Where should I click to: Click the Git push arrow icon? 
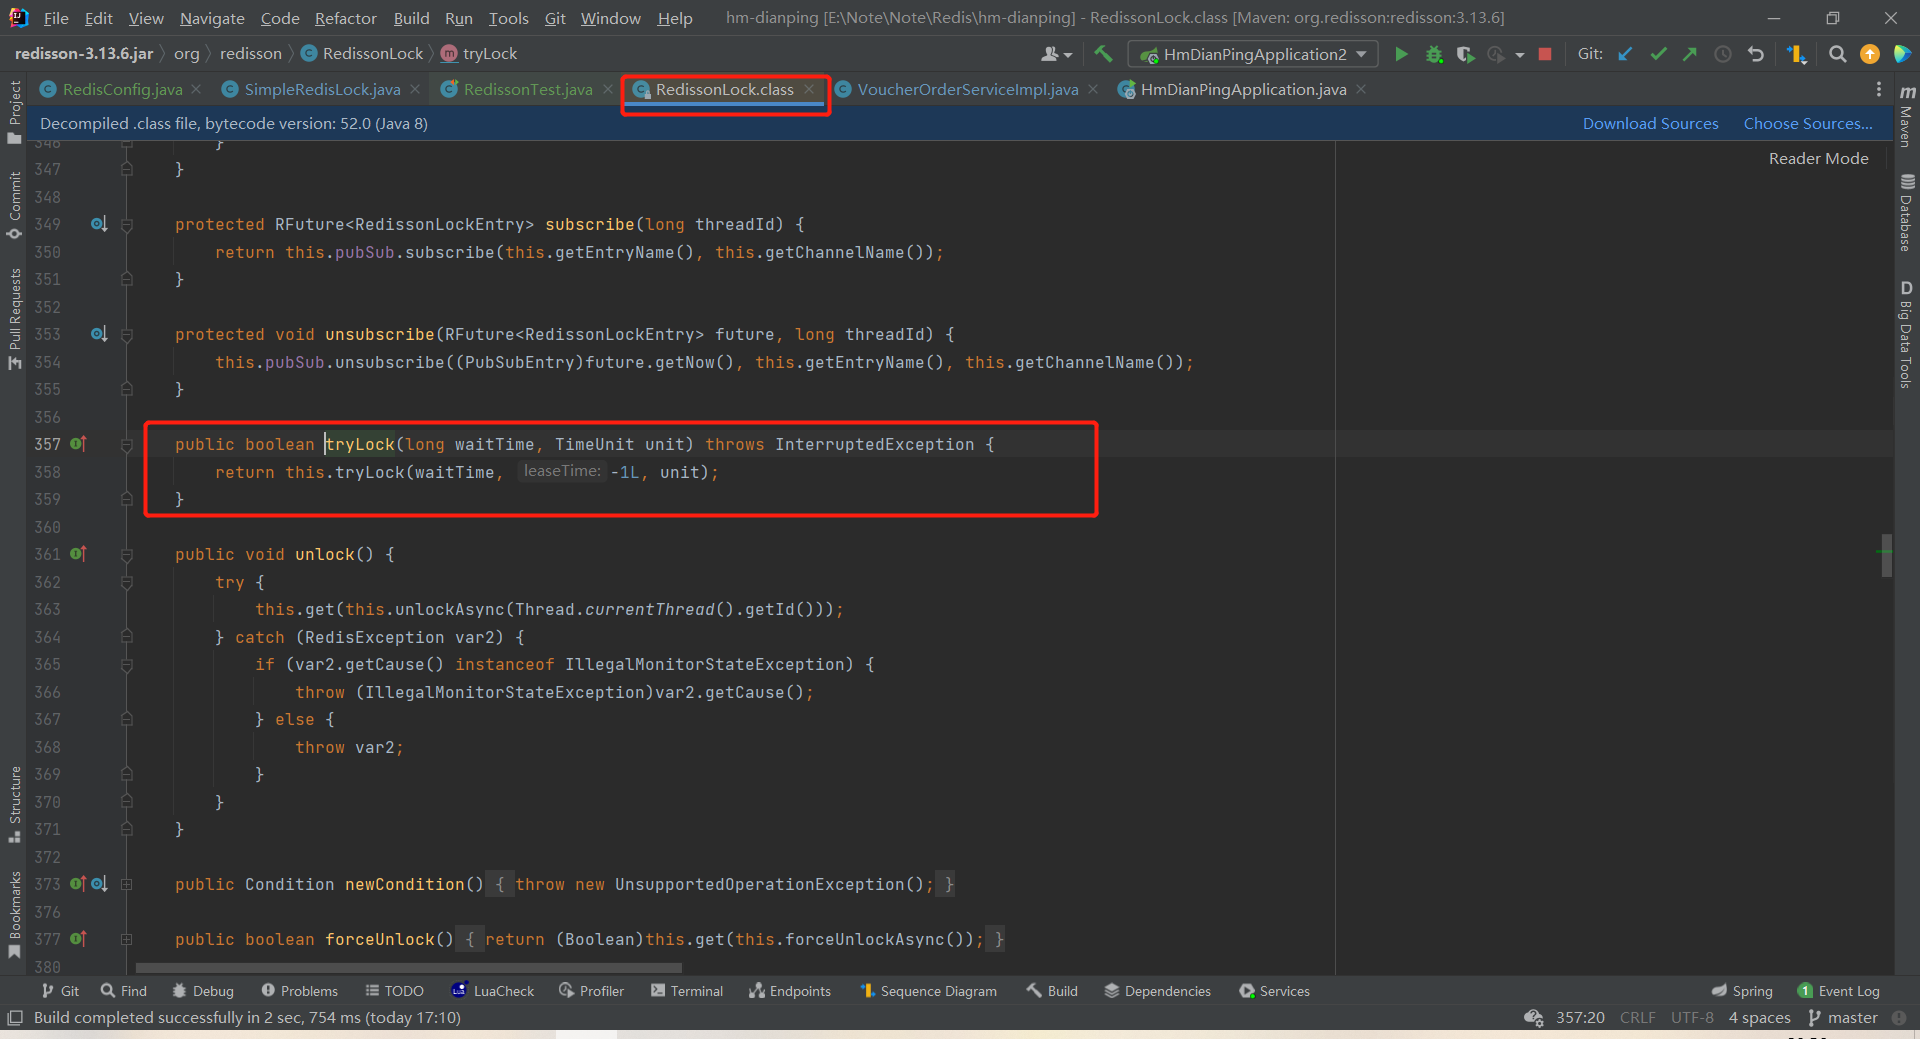point(1690,54)
